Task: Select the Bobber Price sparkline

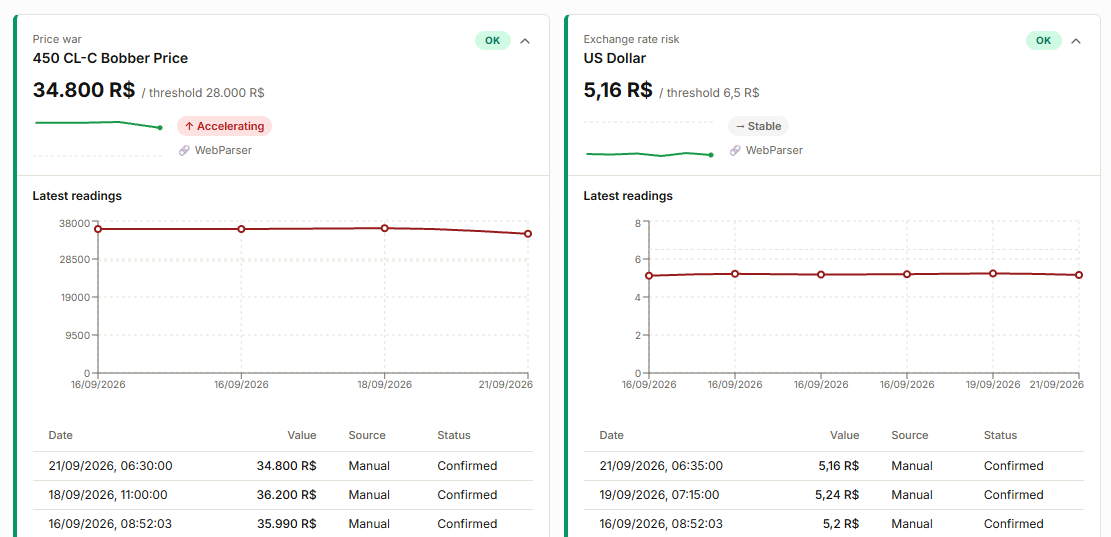Action: click(98, 138)
